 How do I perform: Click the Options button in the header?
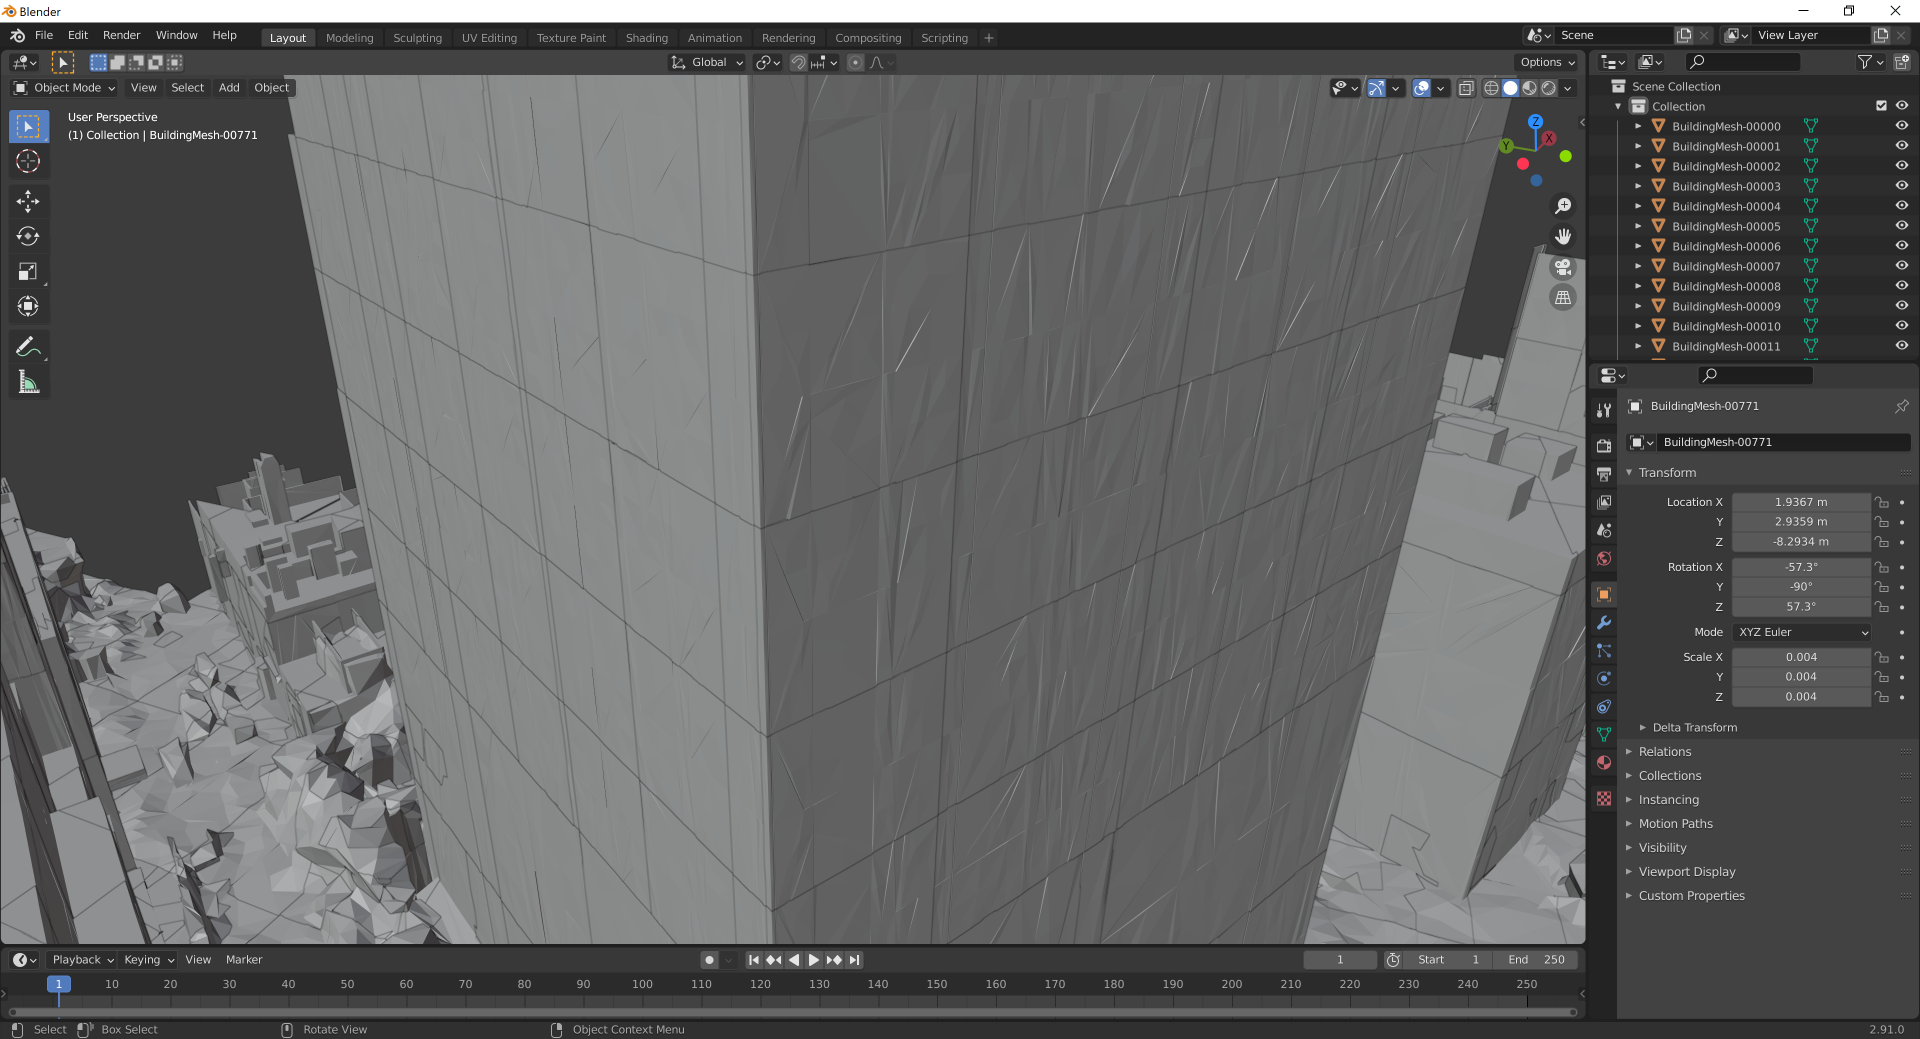click(1545, 62)
